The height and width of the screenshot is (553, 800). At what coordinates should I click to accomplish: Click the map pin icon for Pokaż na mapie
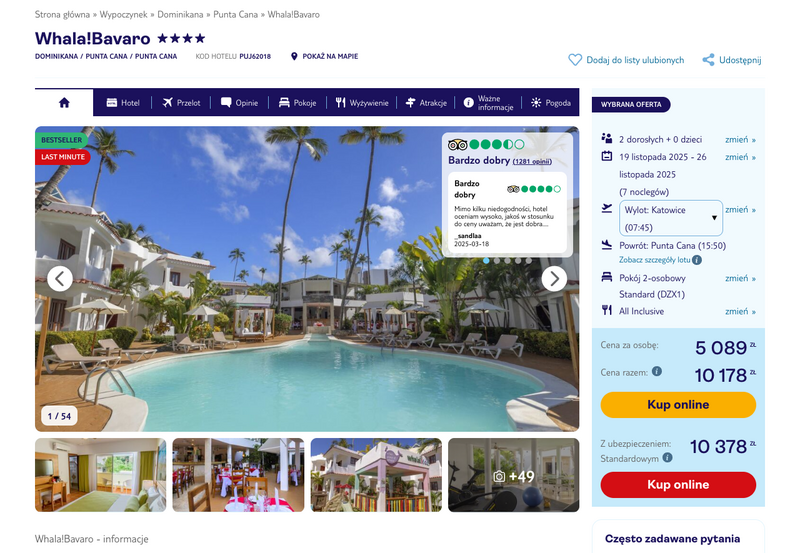294,56
